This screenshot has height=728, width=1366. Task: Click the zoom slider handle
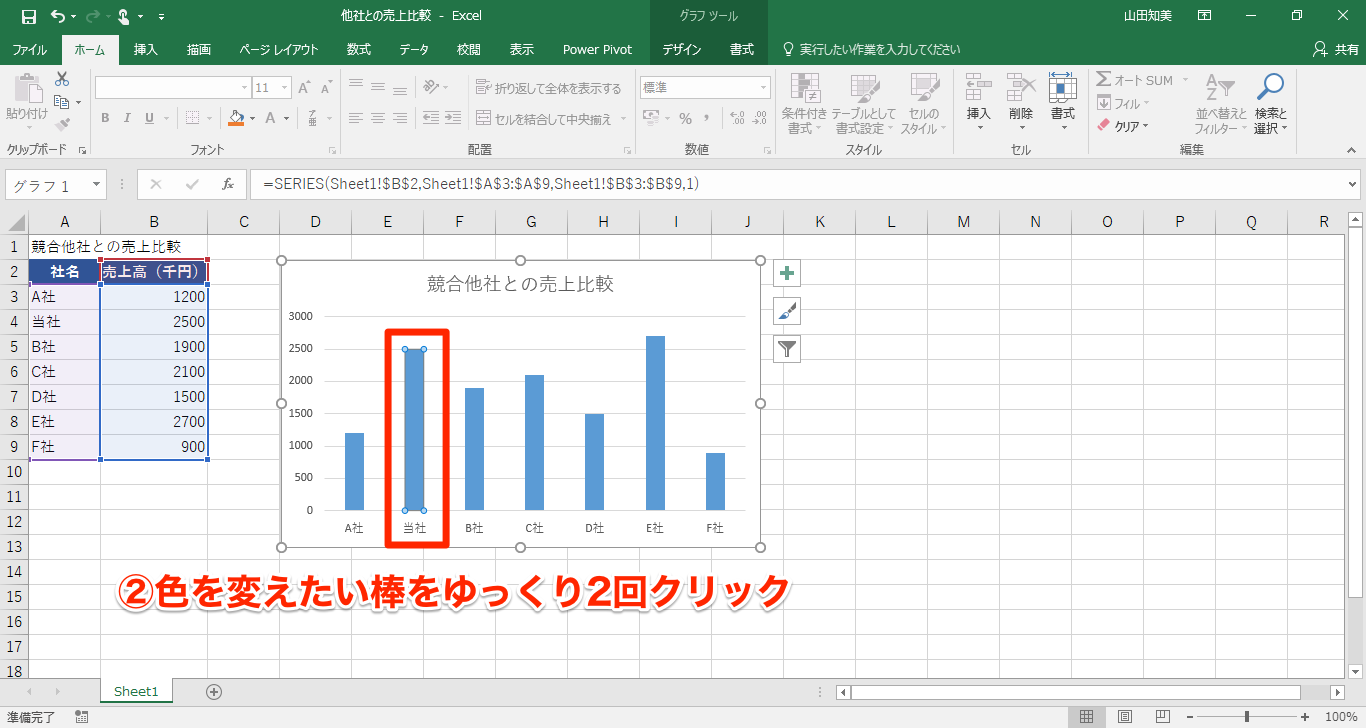coord(1247,716)
